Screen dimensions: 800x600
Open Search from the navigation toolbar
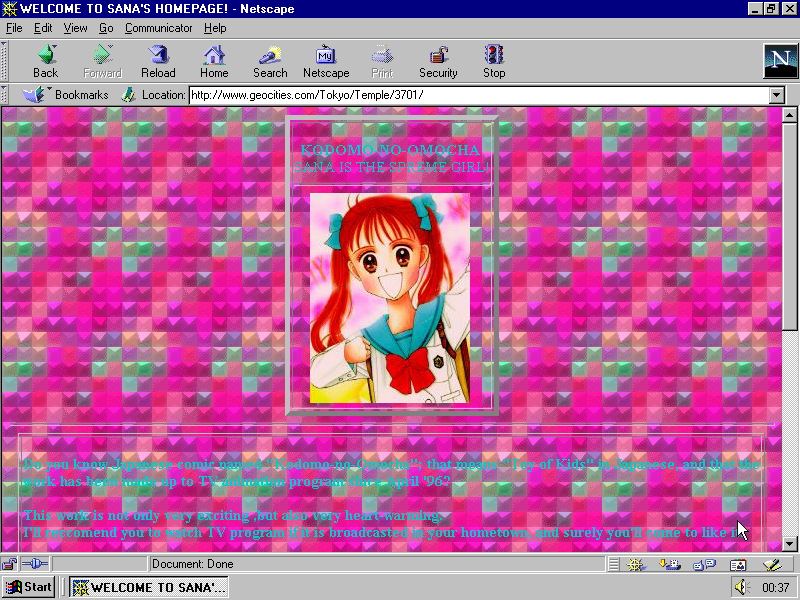click(x=270, y=61)
